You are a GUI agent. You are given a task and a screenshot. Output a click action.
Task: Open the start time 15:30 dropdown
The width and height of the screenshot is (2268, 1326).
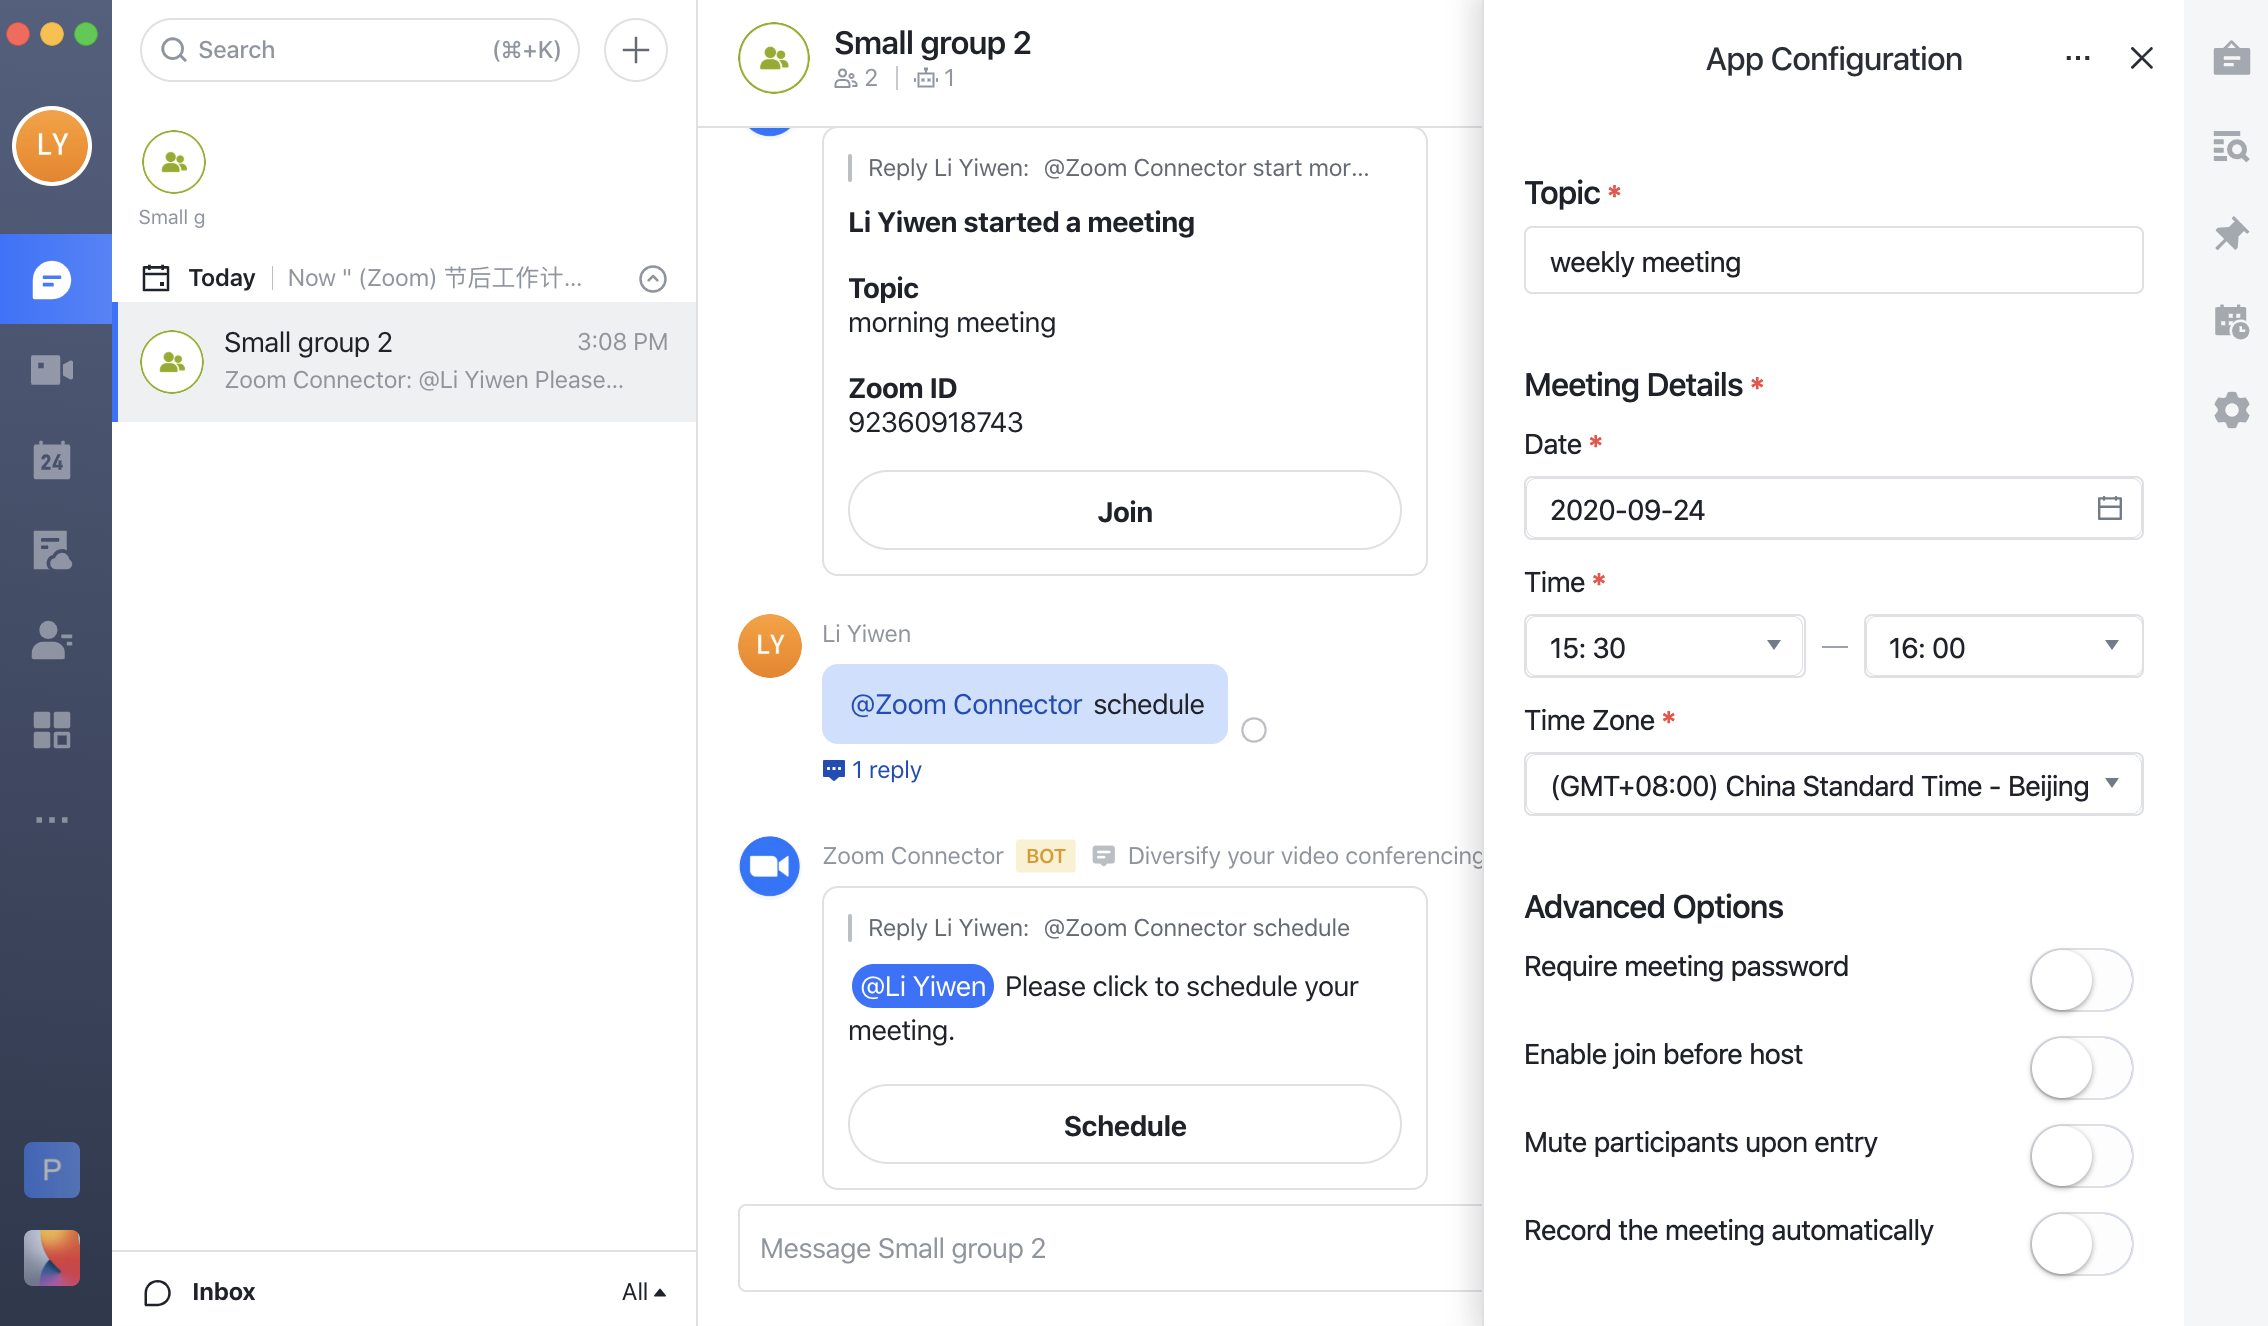[x=1664, y=647]
